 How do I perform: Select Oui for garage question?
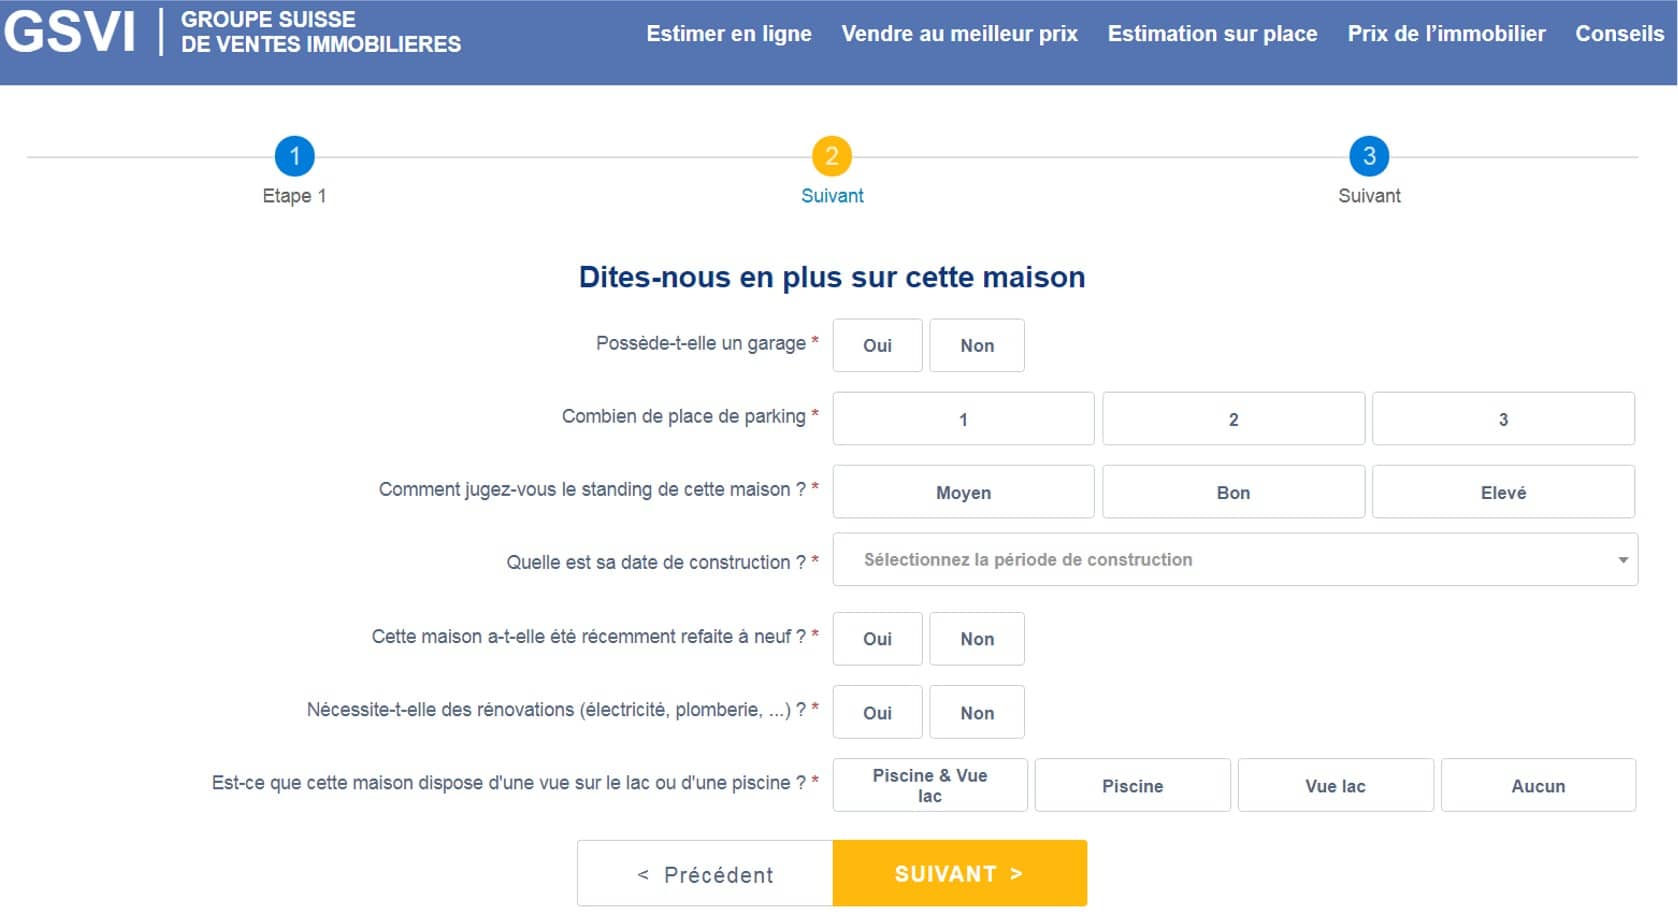click(877, 345)
